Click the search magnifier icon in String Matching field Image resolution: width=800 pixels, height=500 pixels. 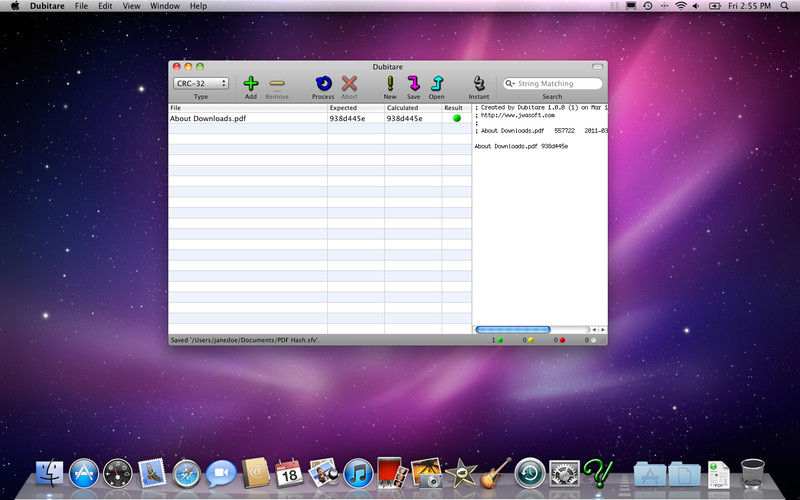point(509,83)
